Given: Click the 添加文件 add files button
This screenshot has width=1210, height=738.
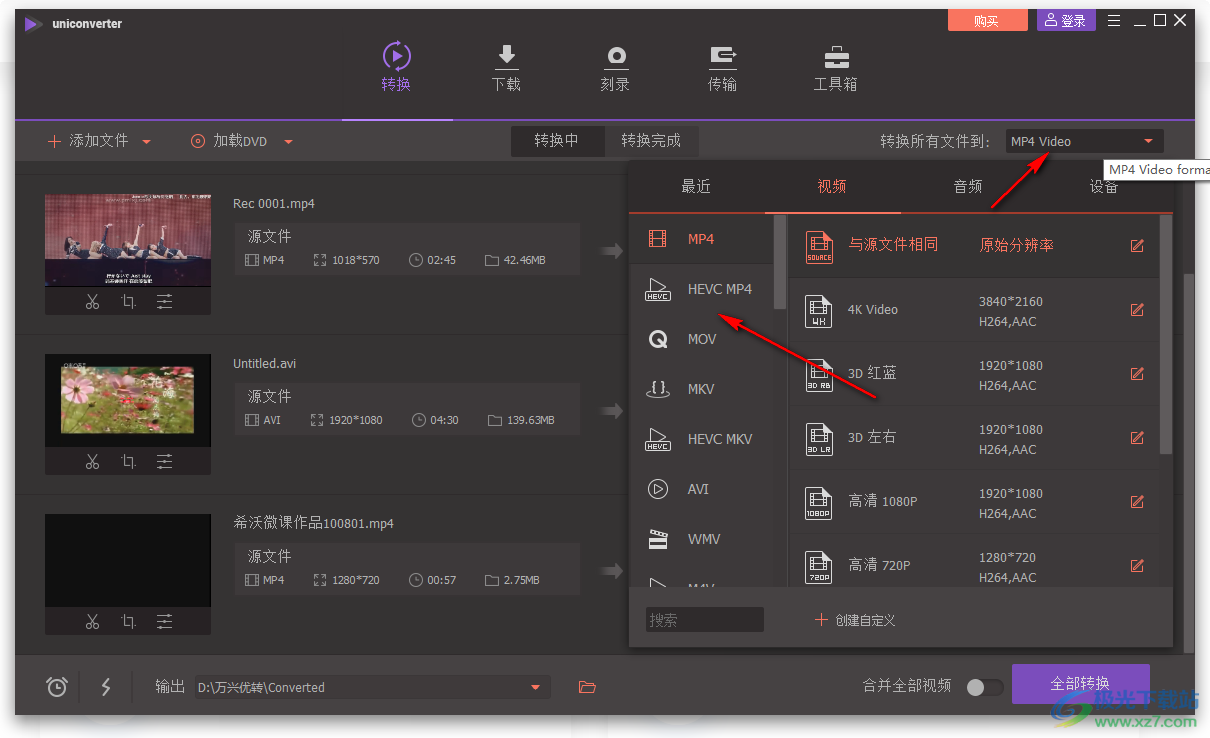Looking at the screenshot, I should pos(88,141).
